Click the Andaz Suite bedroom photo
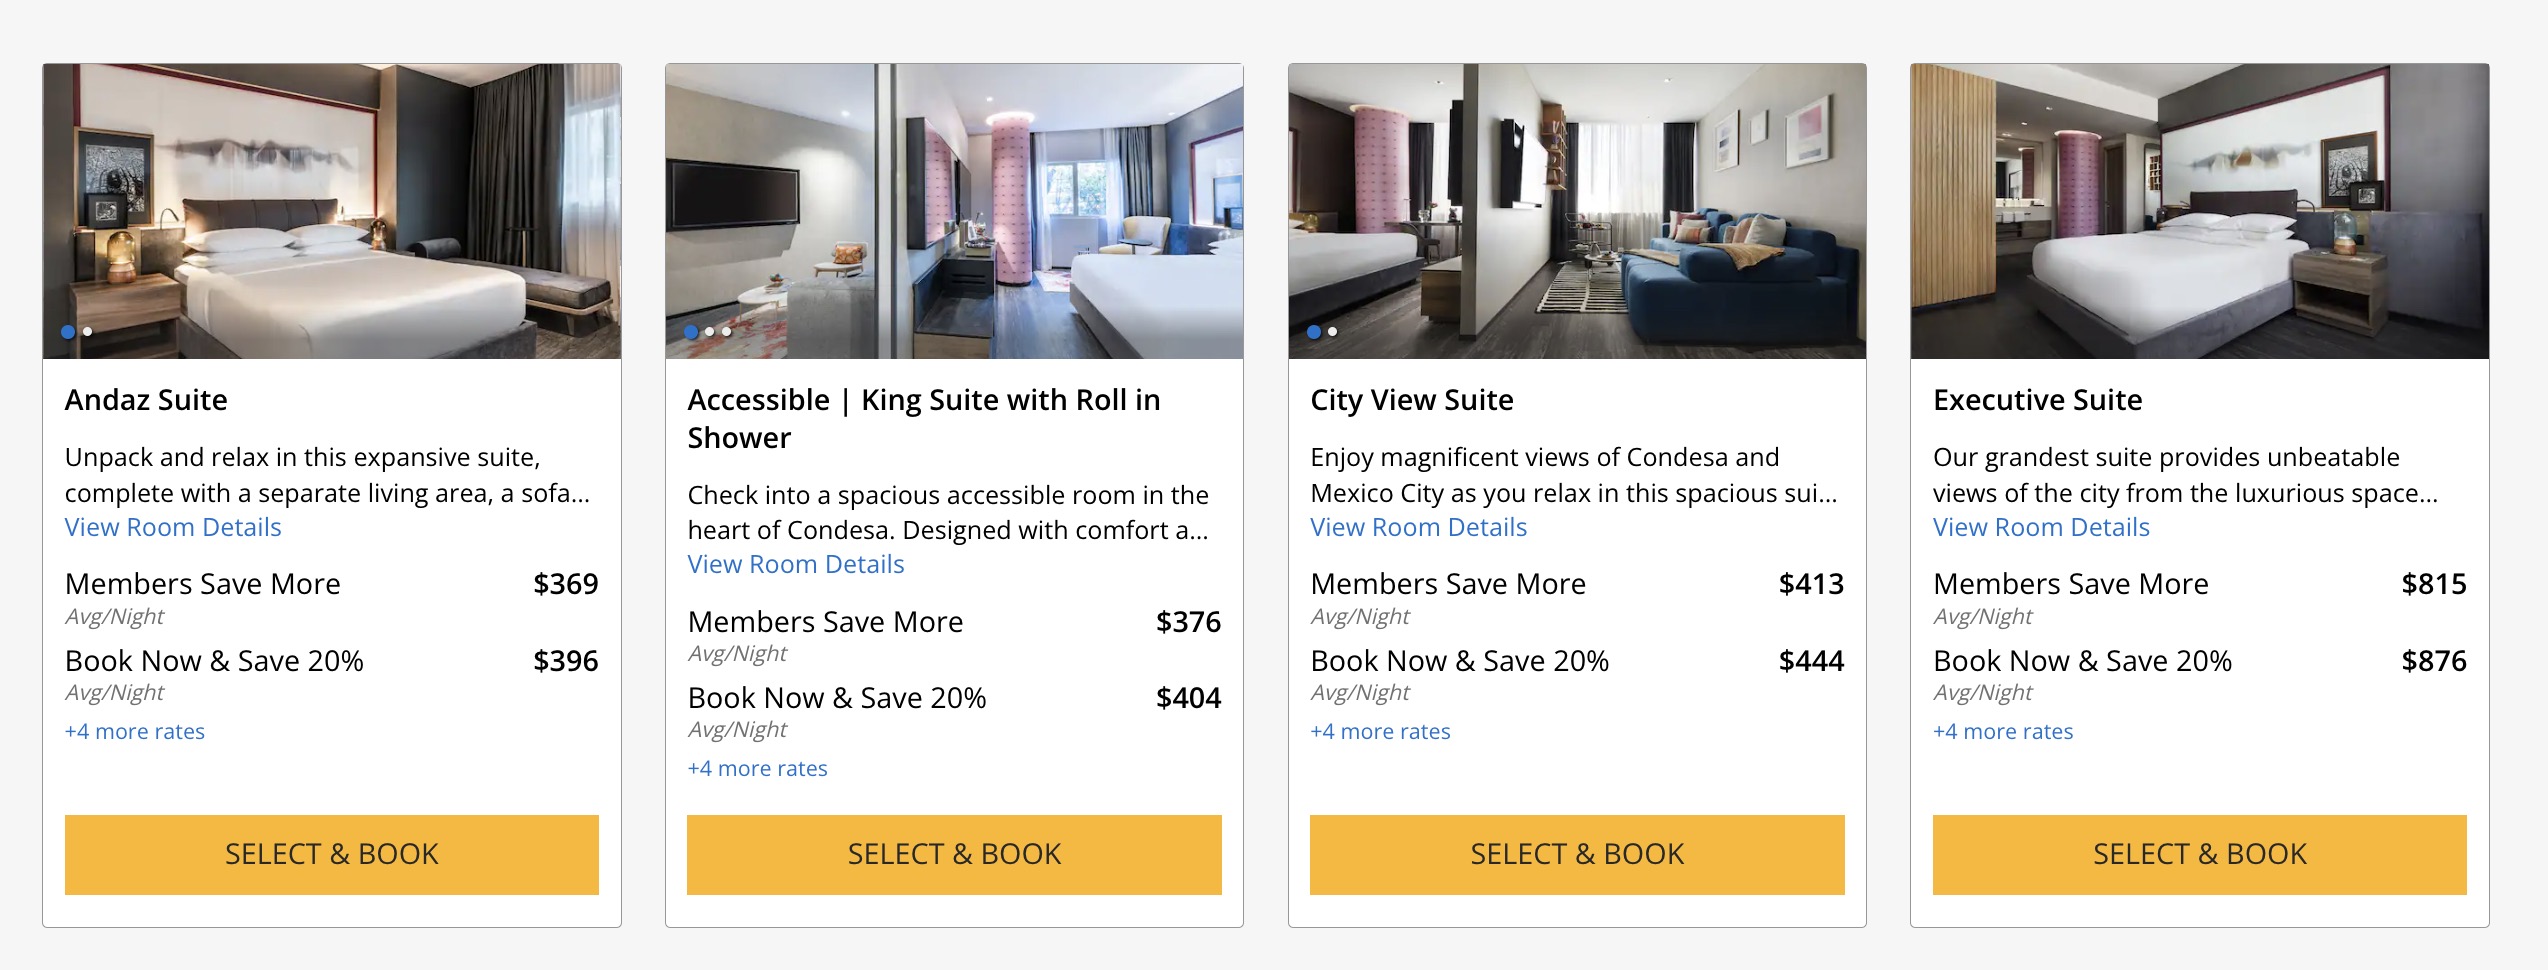This screenshot has height=970, width=2548. [x=331, y=210]
